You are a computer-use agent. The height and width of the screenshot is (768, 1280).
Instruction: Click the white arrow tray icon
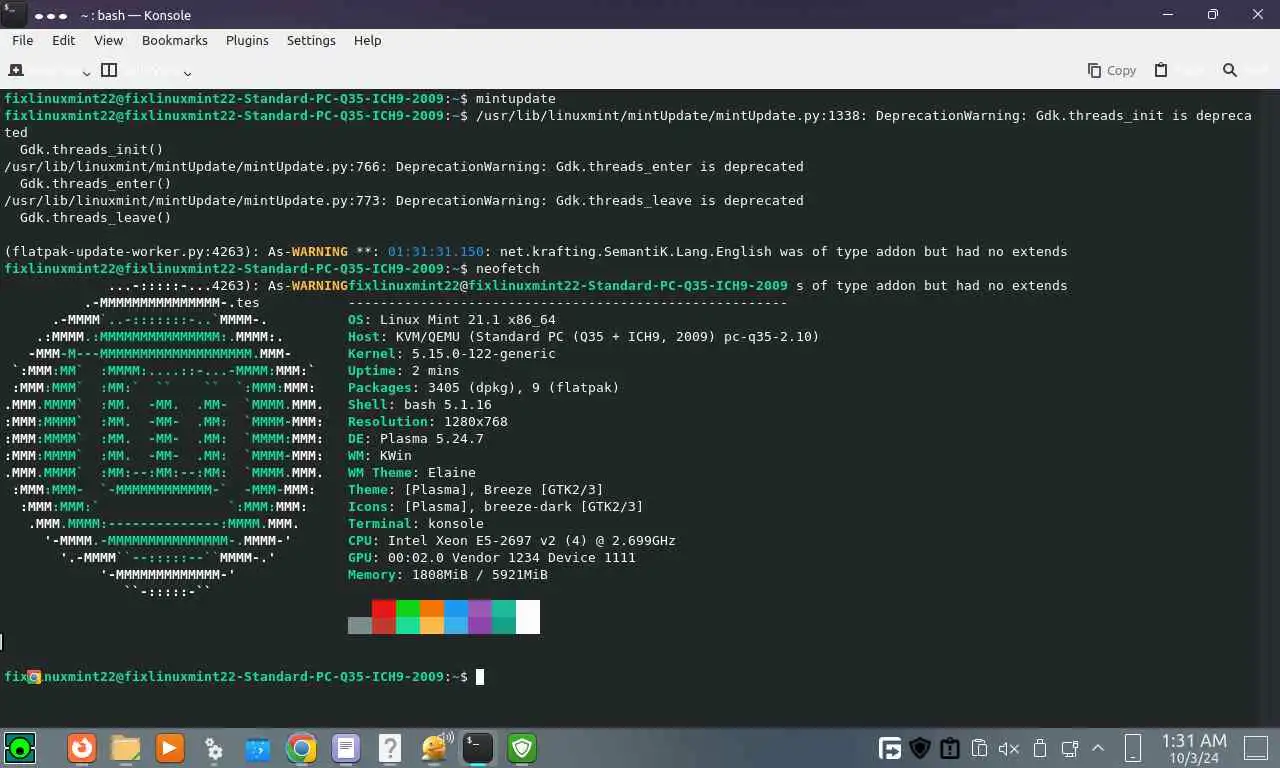[x=890, y=748]
